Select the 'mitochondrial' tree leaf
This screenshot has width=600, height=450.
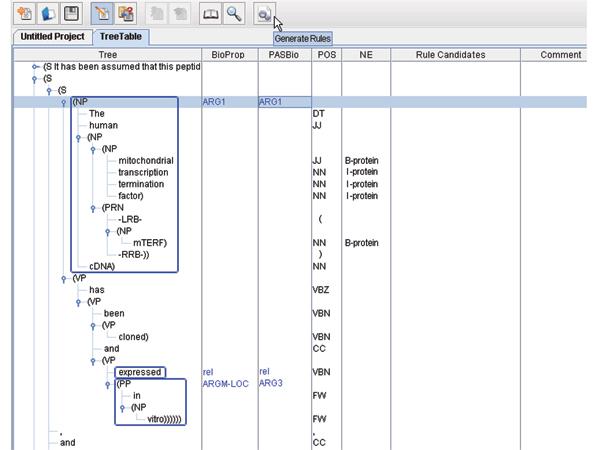[x=146, y=161]
